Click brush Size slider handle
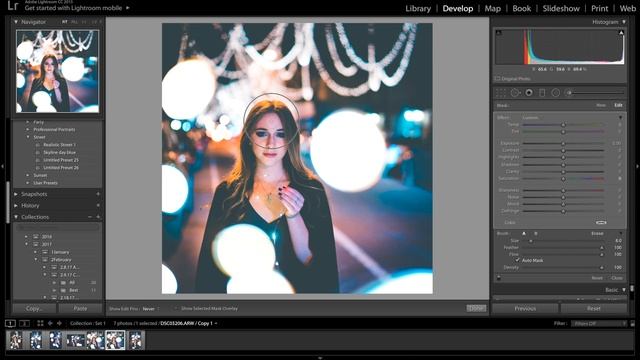 (x=531, y=241)
